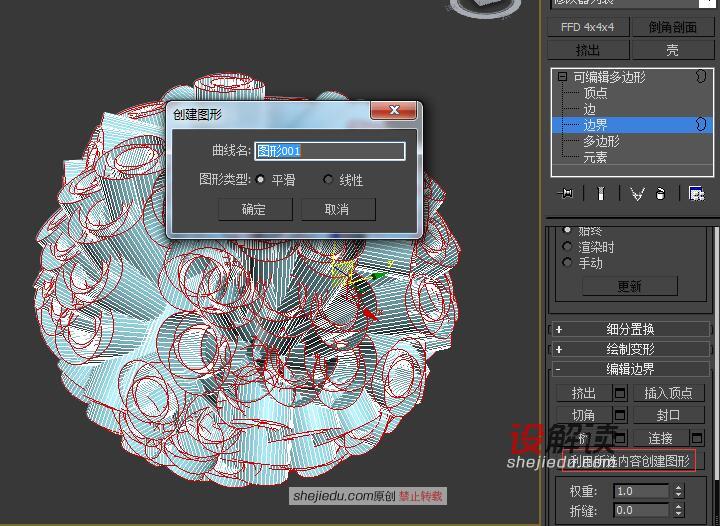Screen dimensions: 720x526
Task: Pin the modifier stack with pushpin icon
Action: click(565, 194)
